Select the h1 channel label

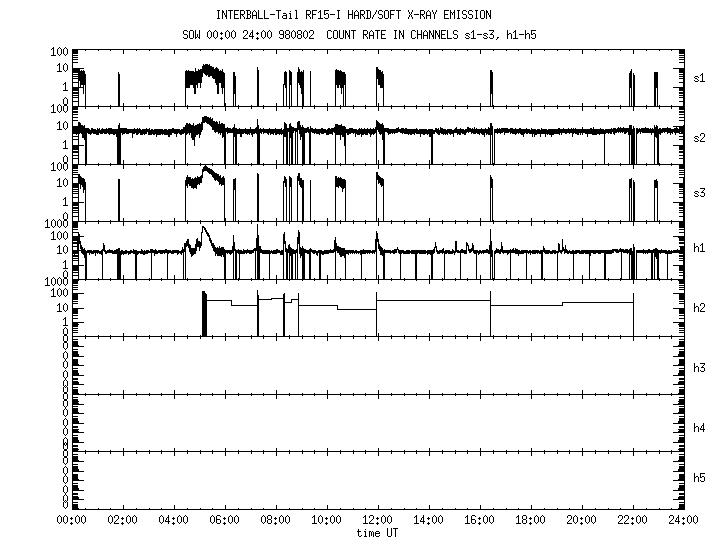coord(699,248)
